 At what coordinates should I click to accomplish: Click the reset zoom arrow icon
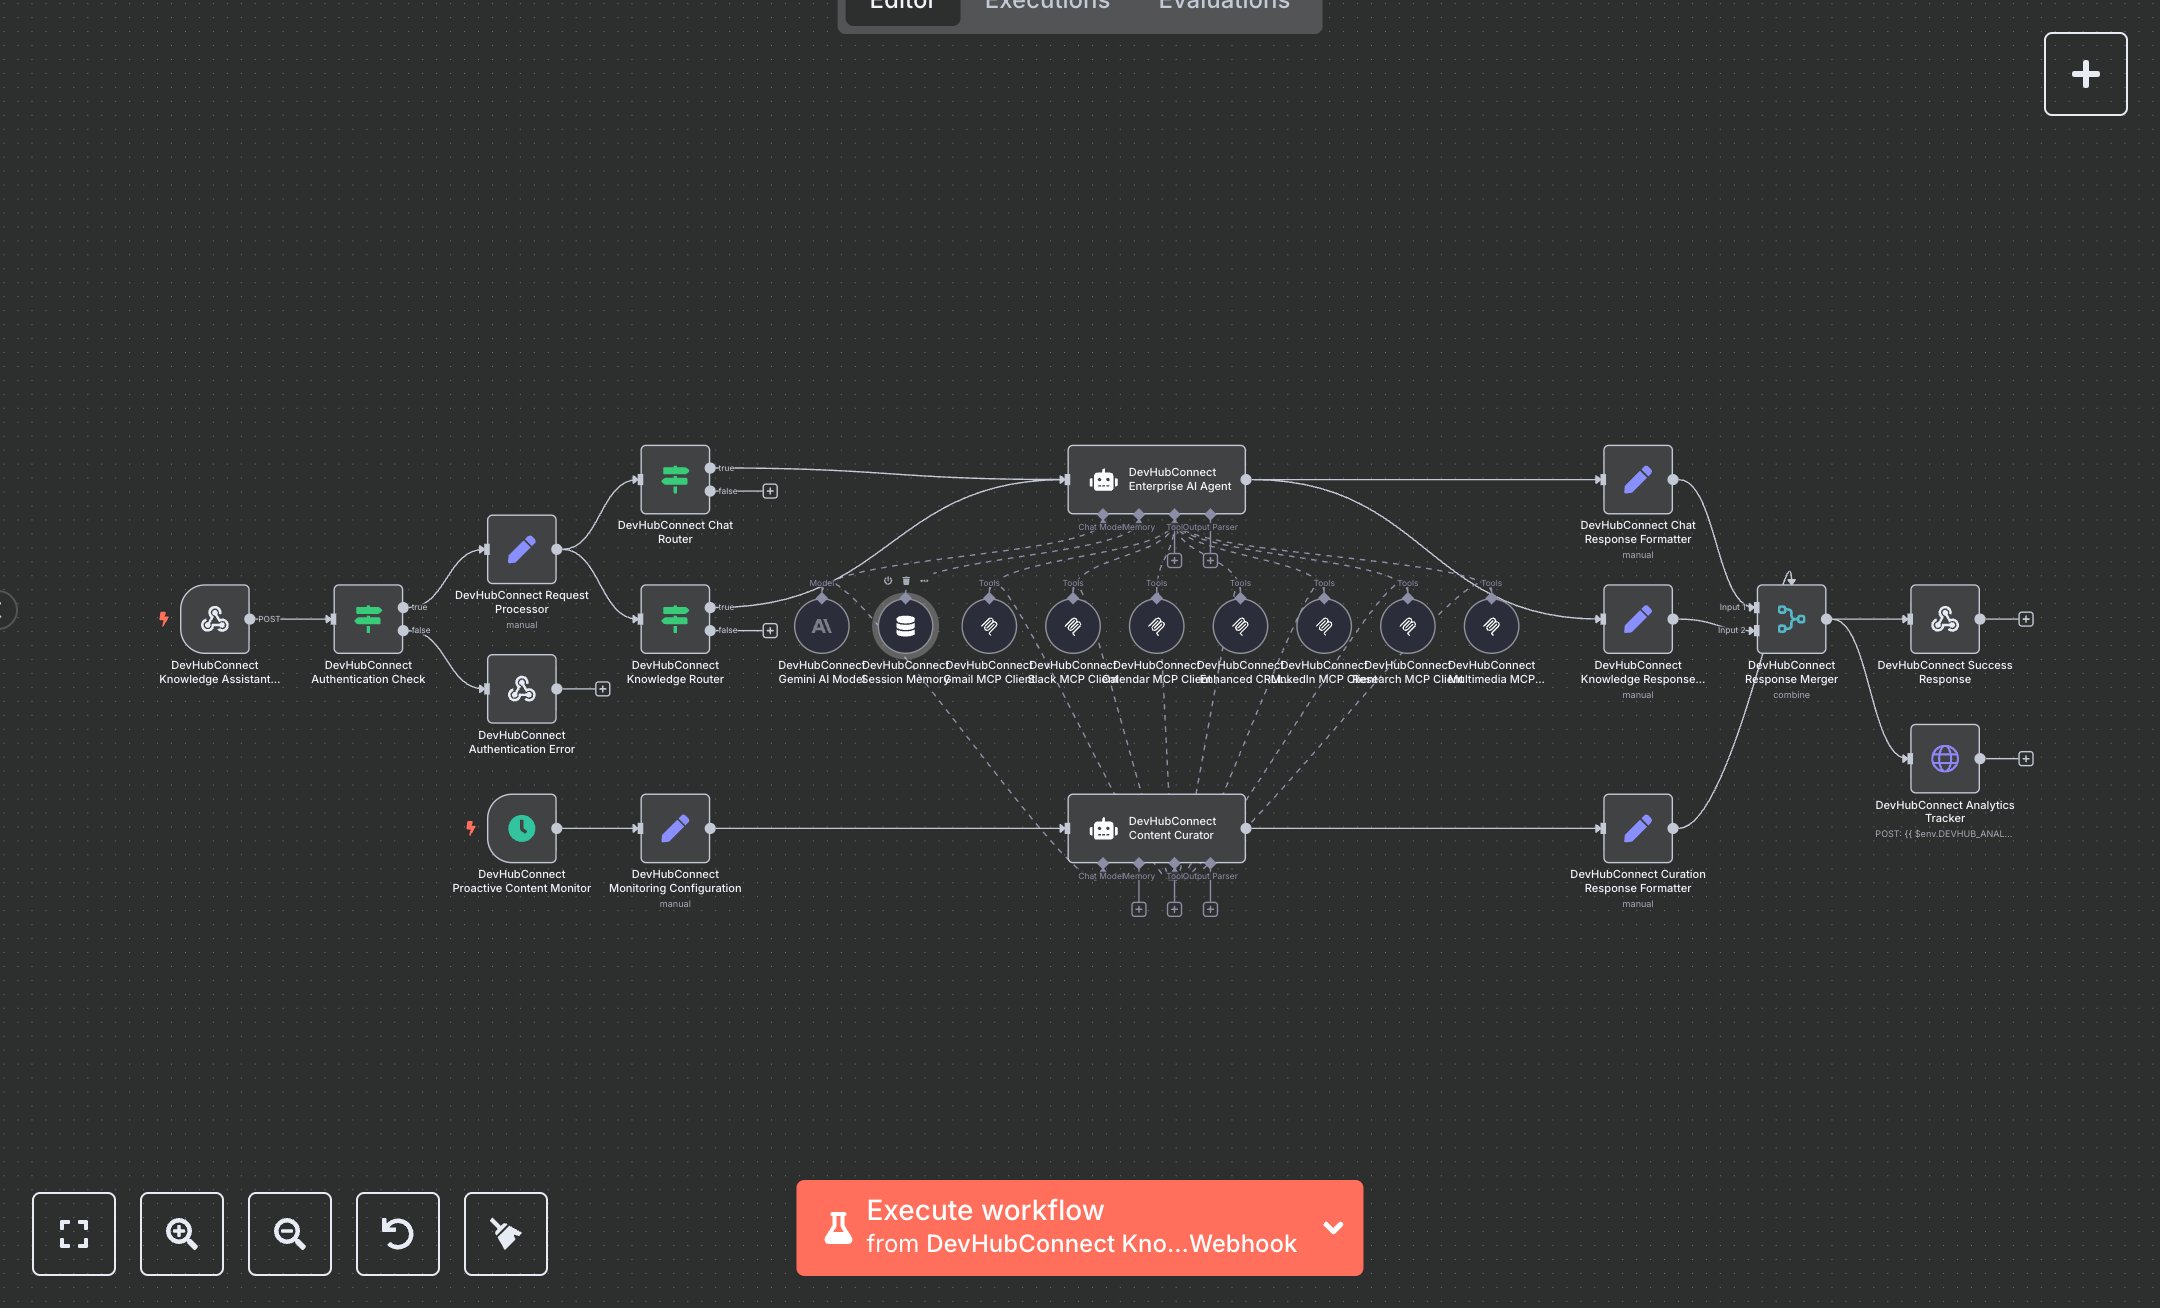click(x=398, y=1234)
